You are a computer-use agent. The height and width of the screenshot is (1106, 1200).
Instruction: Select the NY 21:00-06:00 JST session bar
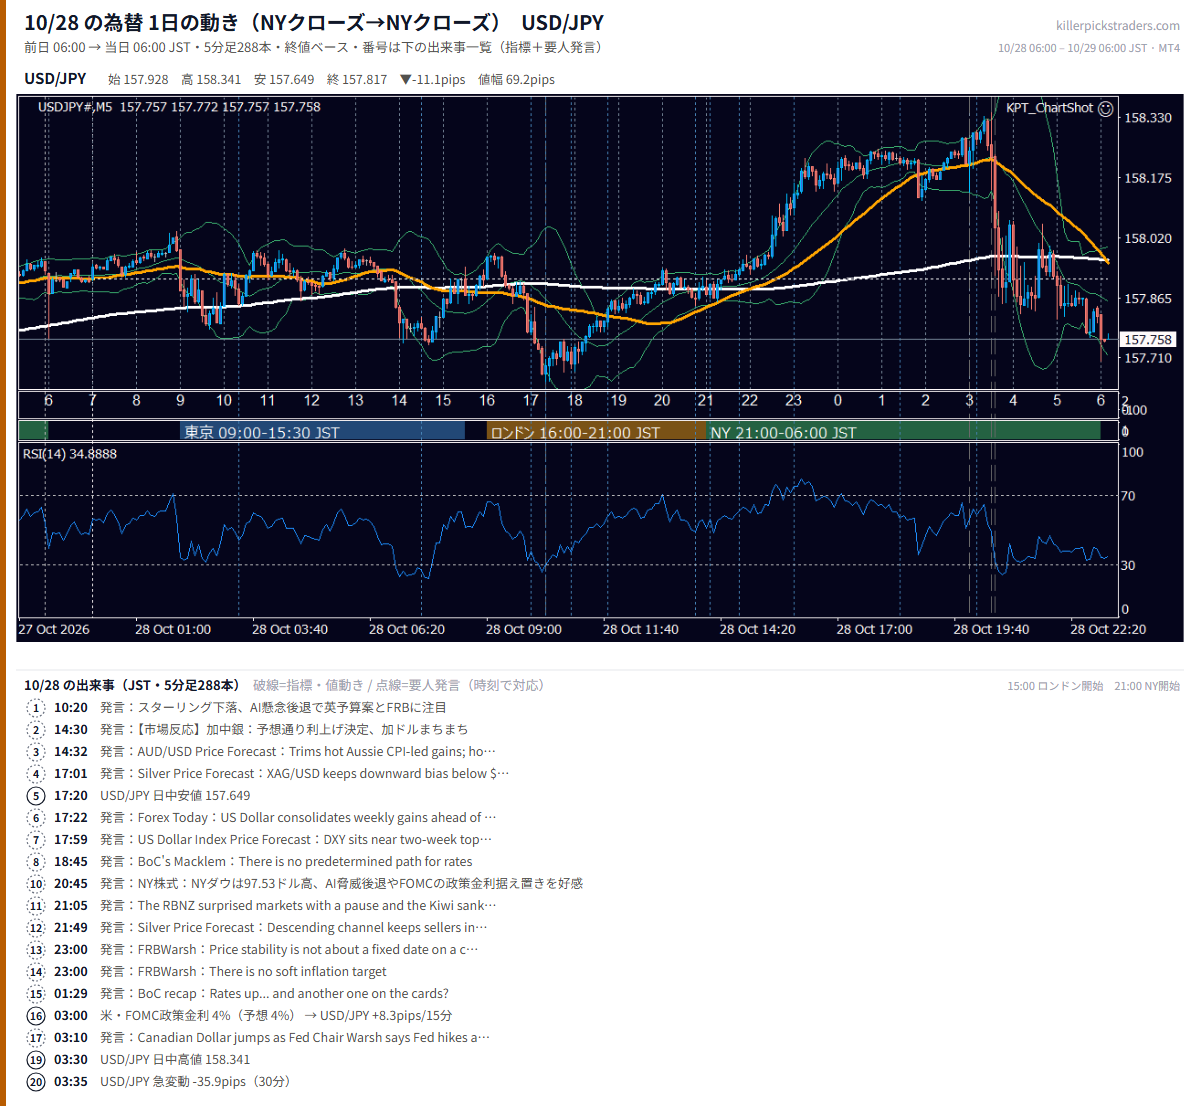tap(905, 432)
